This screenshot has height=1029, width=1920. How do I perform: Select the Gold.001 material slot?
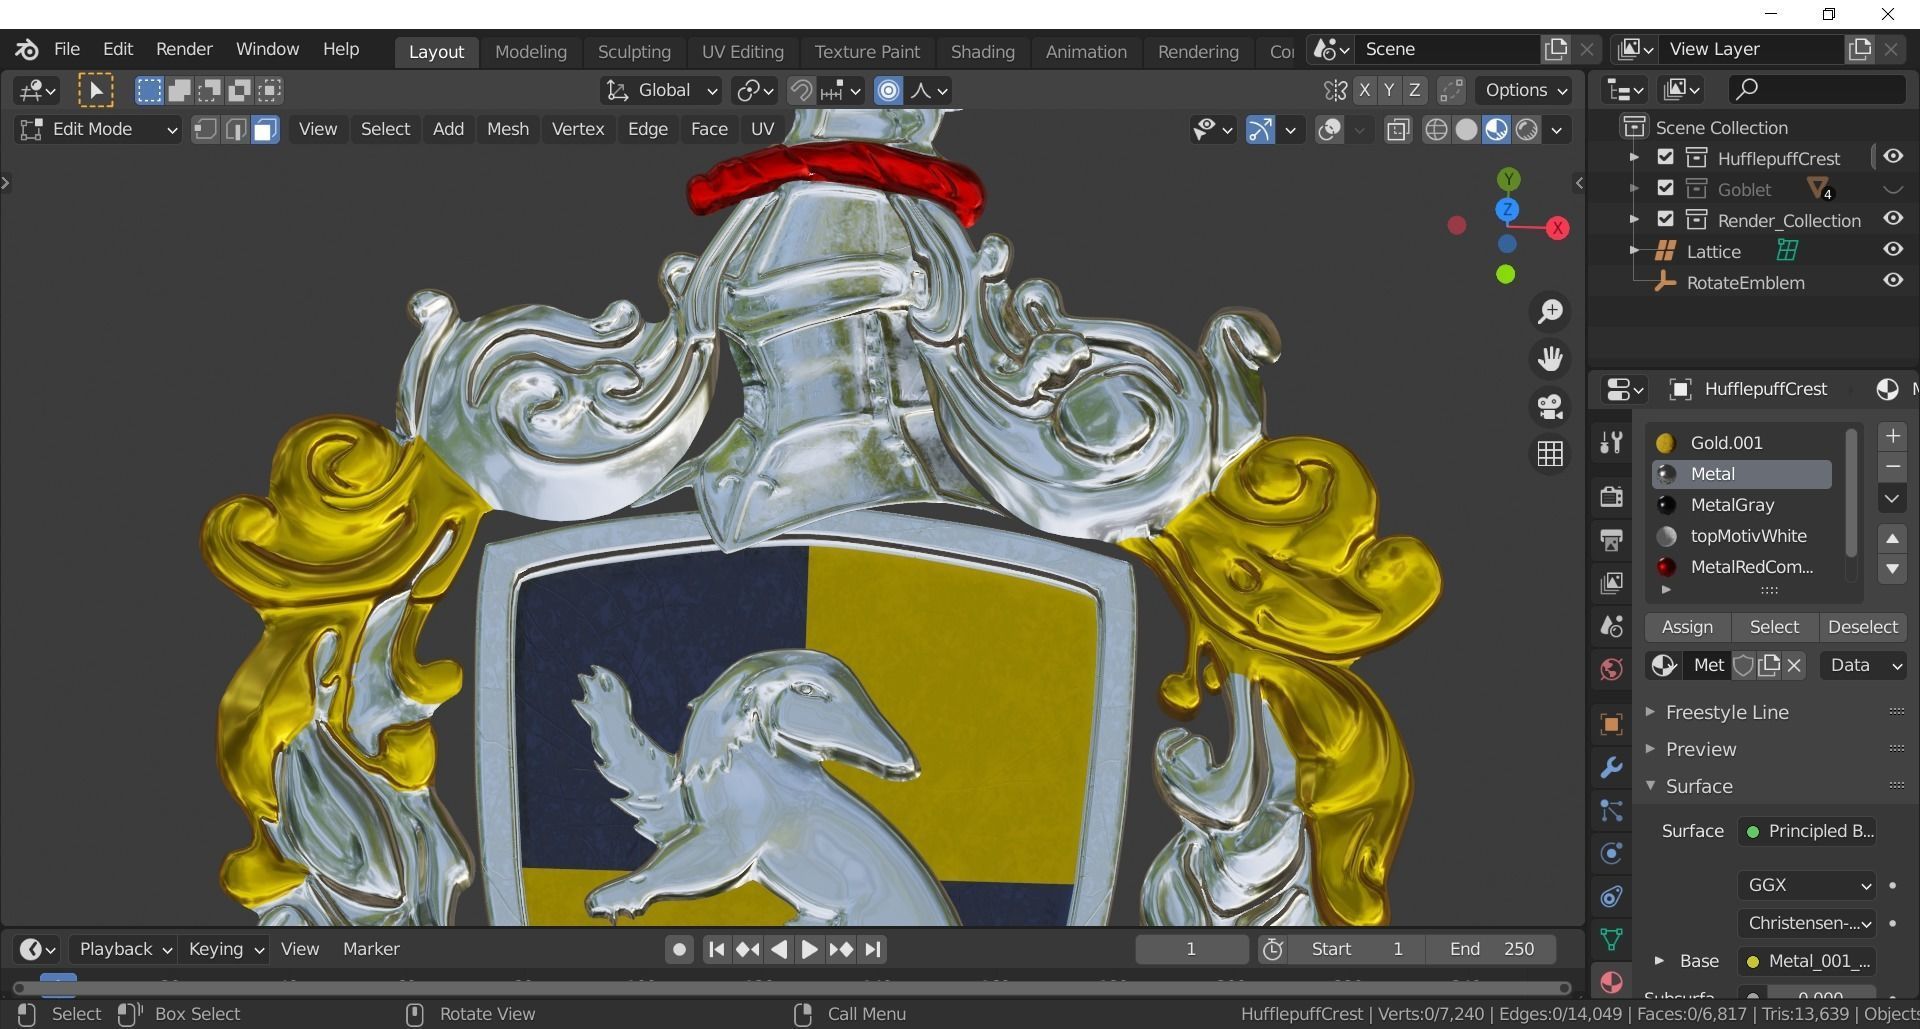1742,443
